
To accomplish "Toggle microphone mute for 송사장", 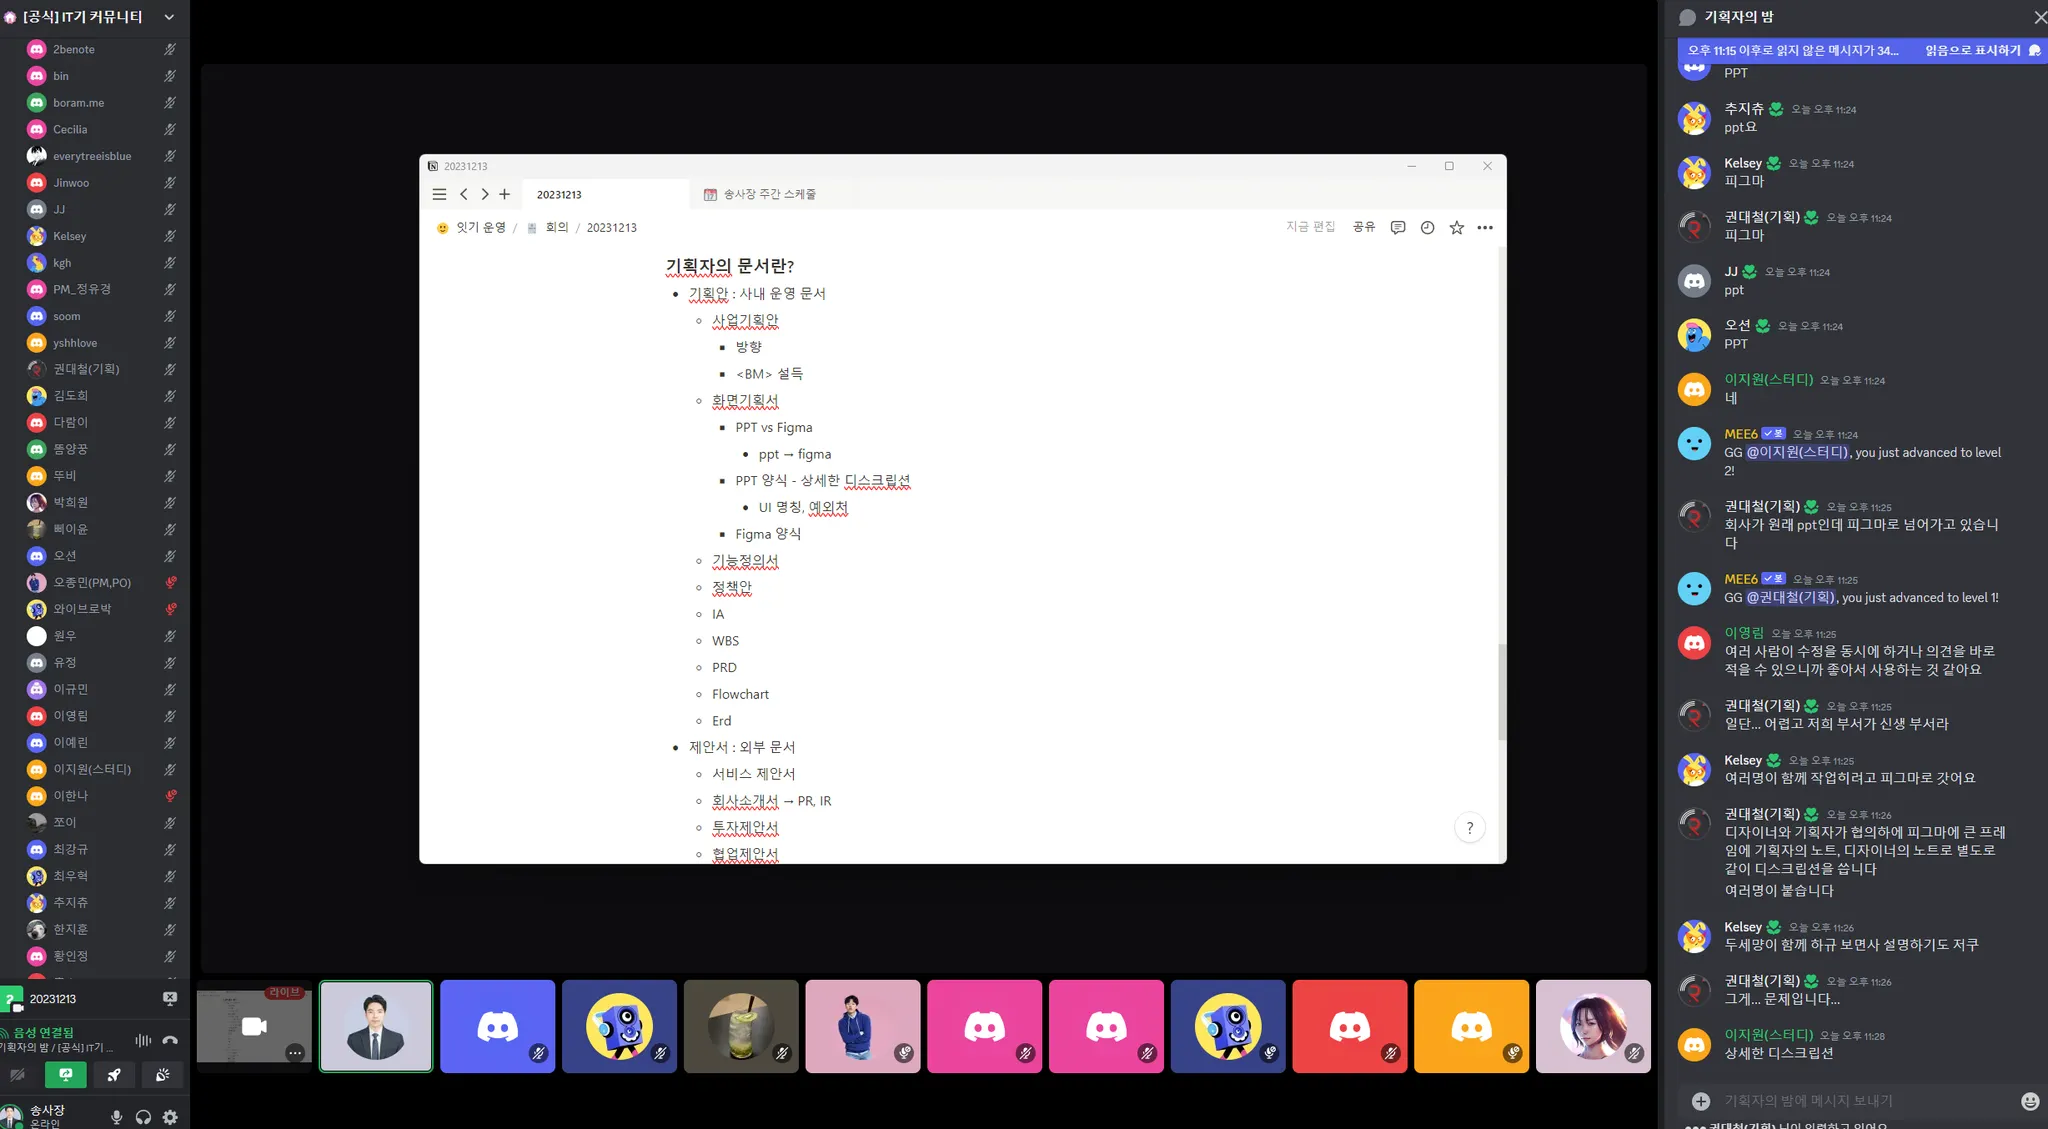I will point(116,1117).
